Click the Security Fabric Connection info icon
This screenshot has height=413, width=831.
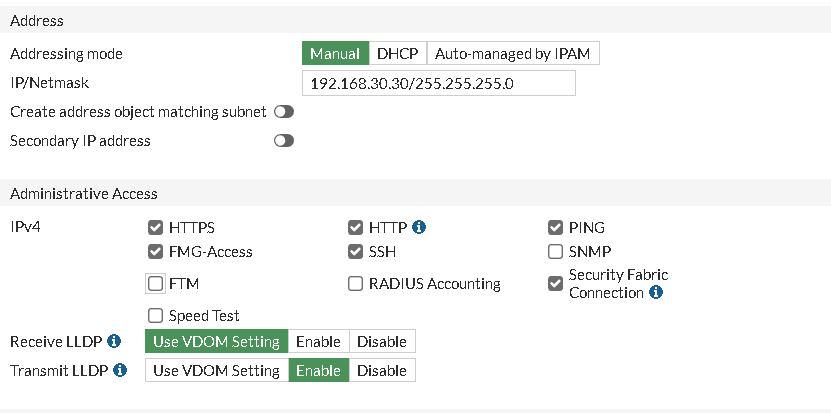point(656,293)
